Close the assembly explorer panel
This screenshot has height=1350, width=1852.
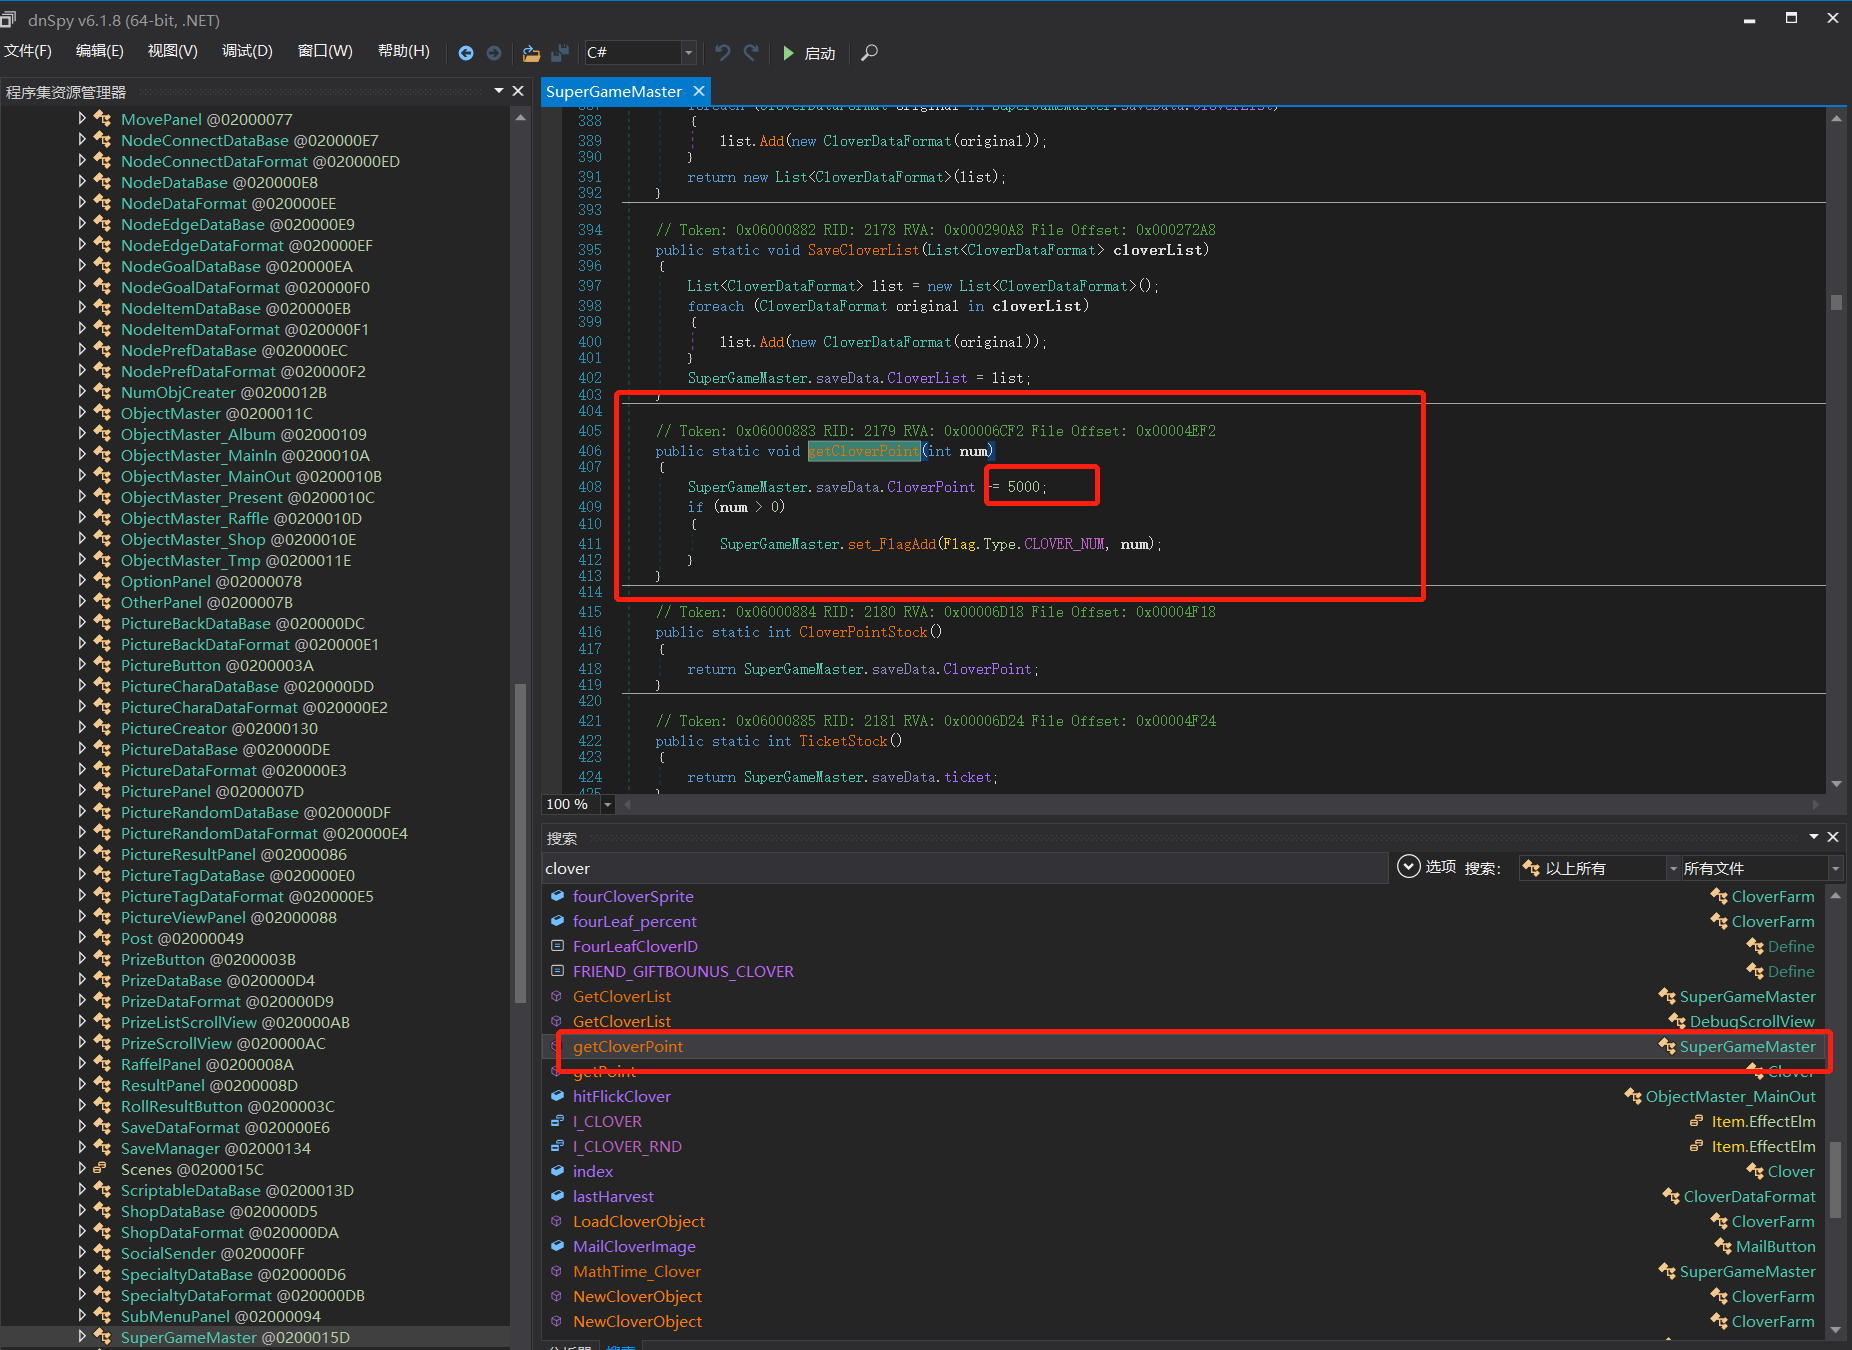[x=518, y=91]
